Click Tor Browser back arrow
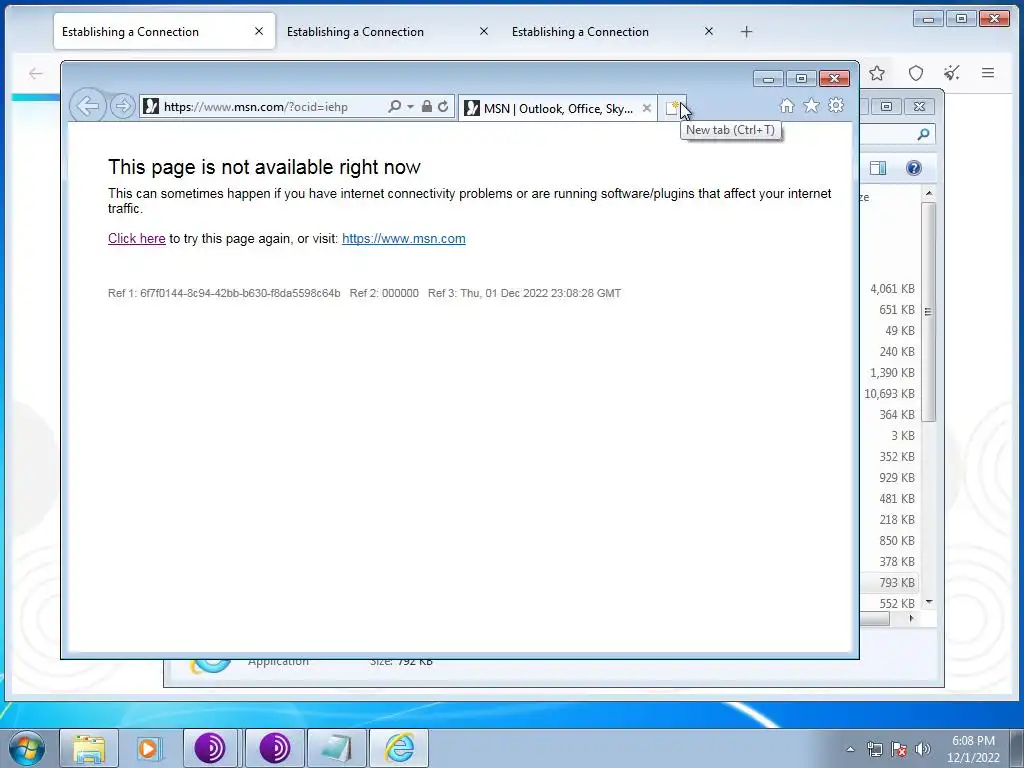The height and width of the screenshot is (768, 1024). [35, 73]
